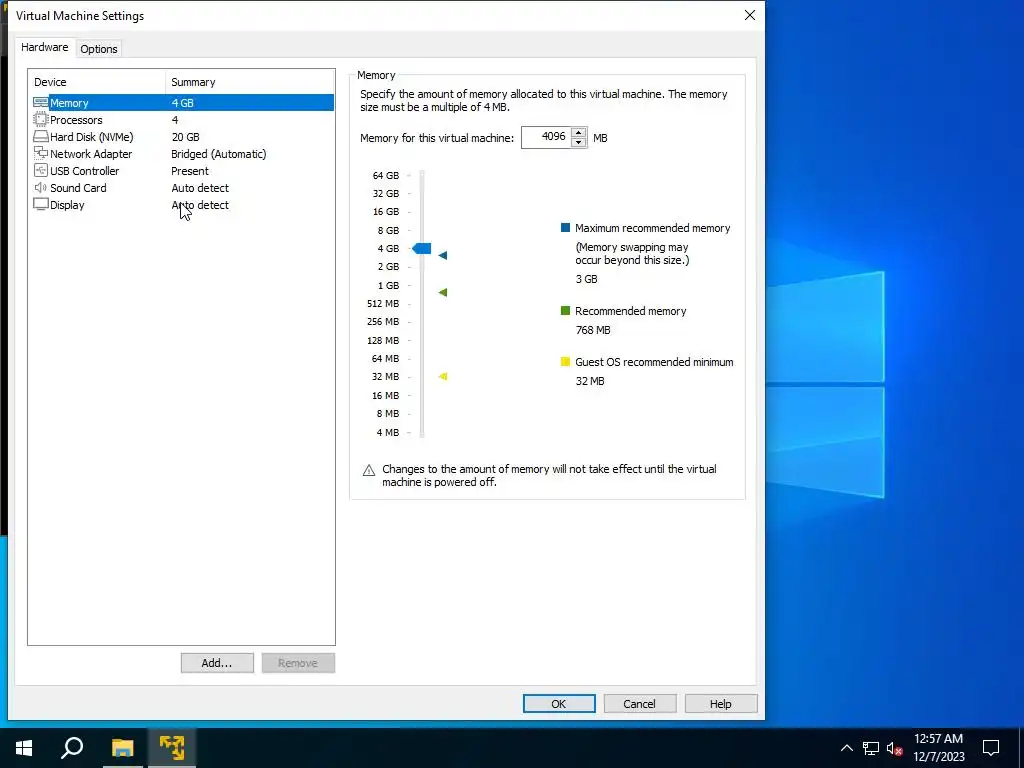Click the memory slider thumb at 4 GB

(x=422, y=248)
